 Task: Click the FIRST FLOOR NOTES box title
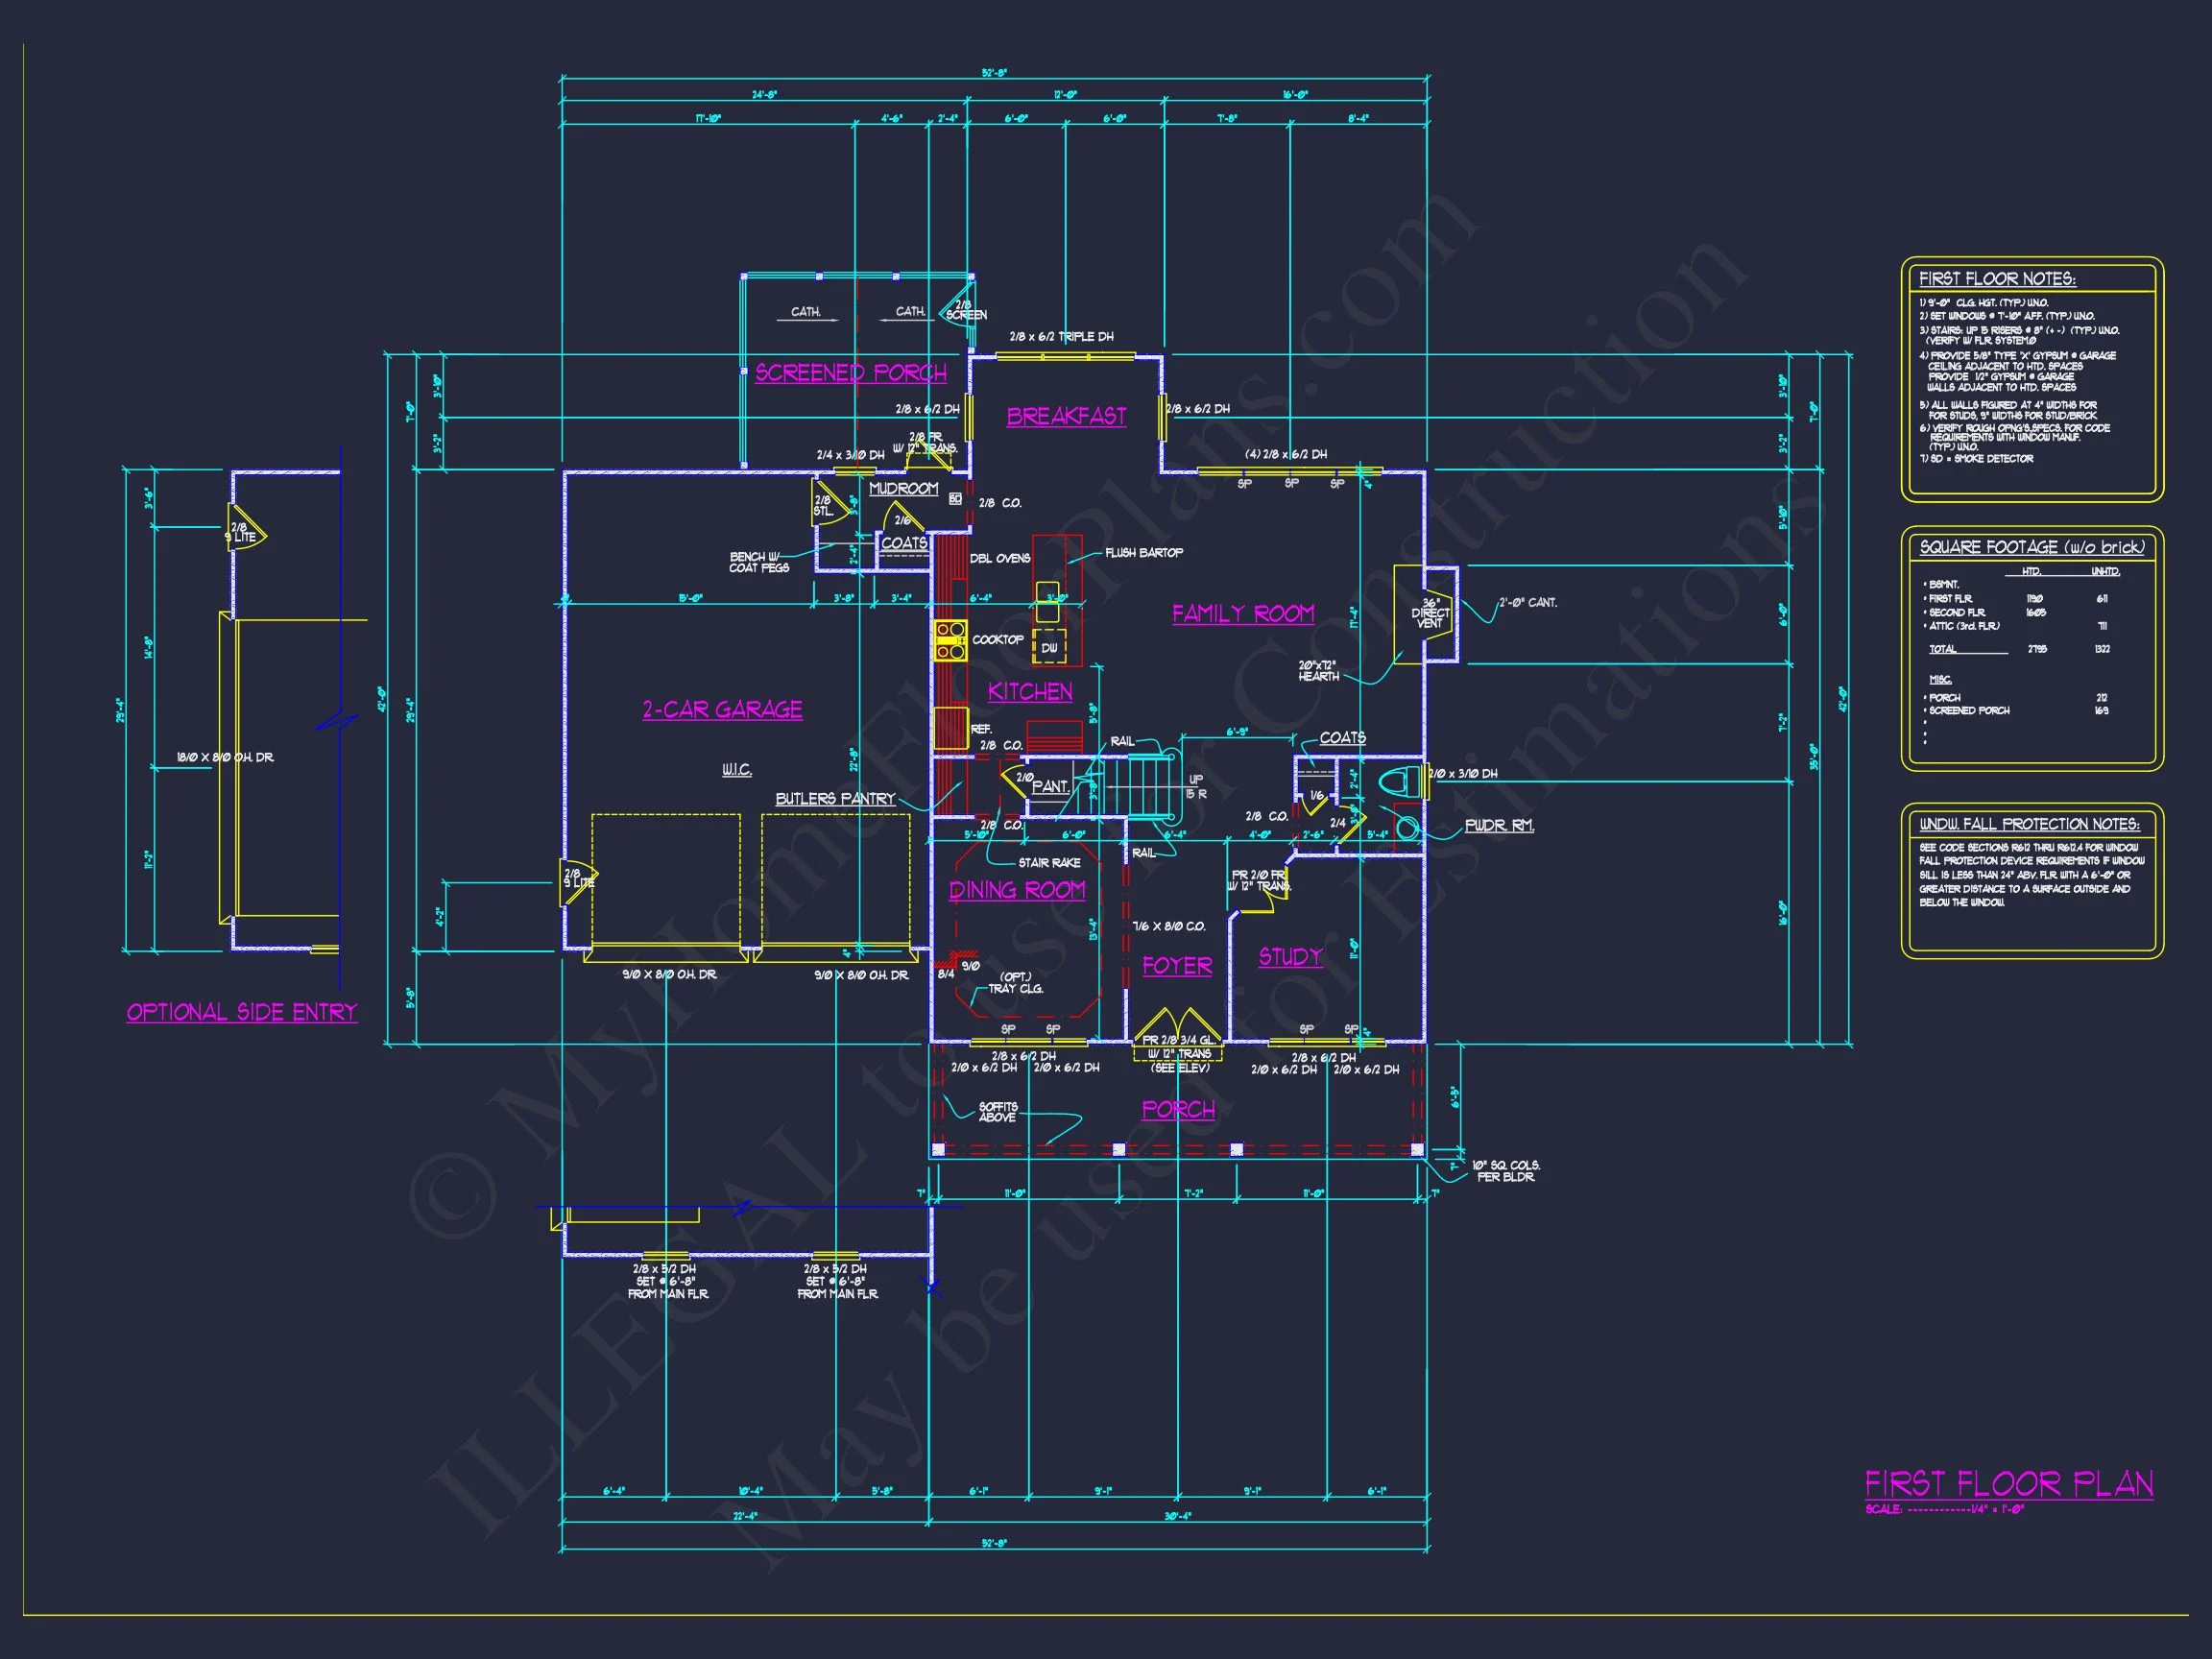click(x=1997, y=279)
